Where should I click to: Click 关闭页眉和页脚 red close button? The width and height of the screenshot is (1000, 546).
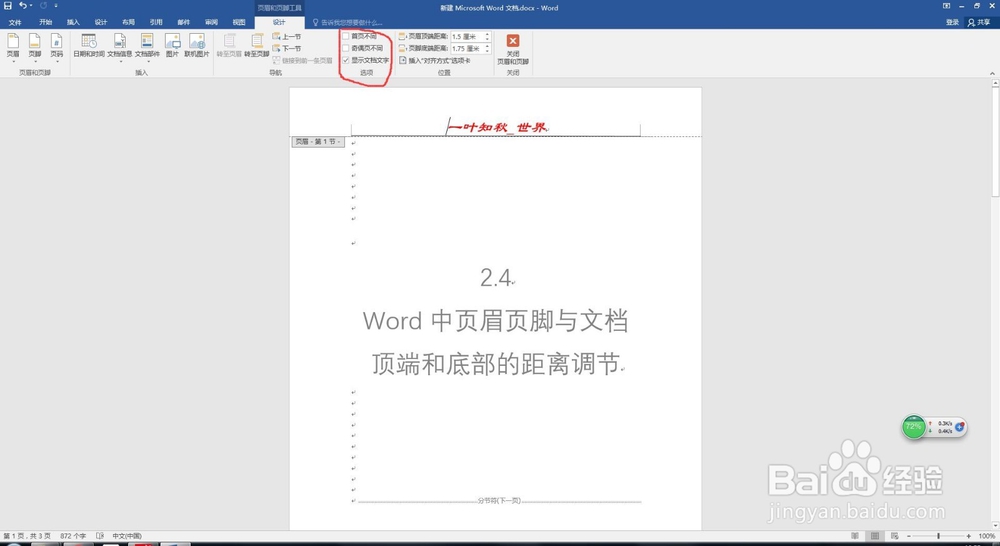click(513, 48)
